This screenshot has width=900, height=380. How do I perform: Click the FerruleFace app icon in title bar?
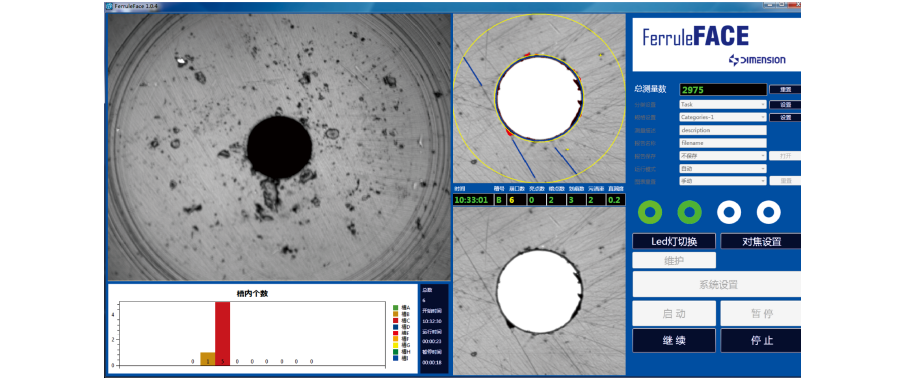point(109,6)
